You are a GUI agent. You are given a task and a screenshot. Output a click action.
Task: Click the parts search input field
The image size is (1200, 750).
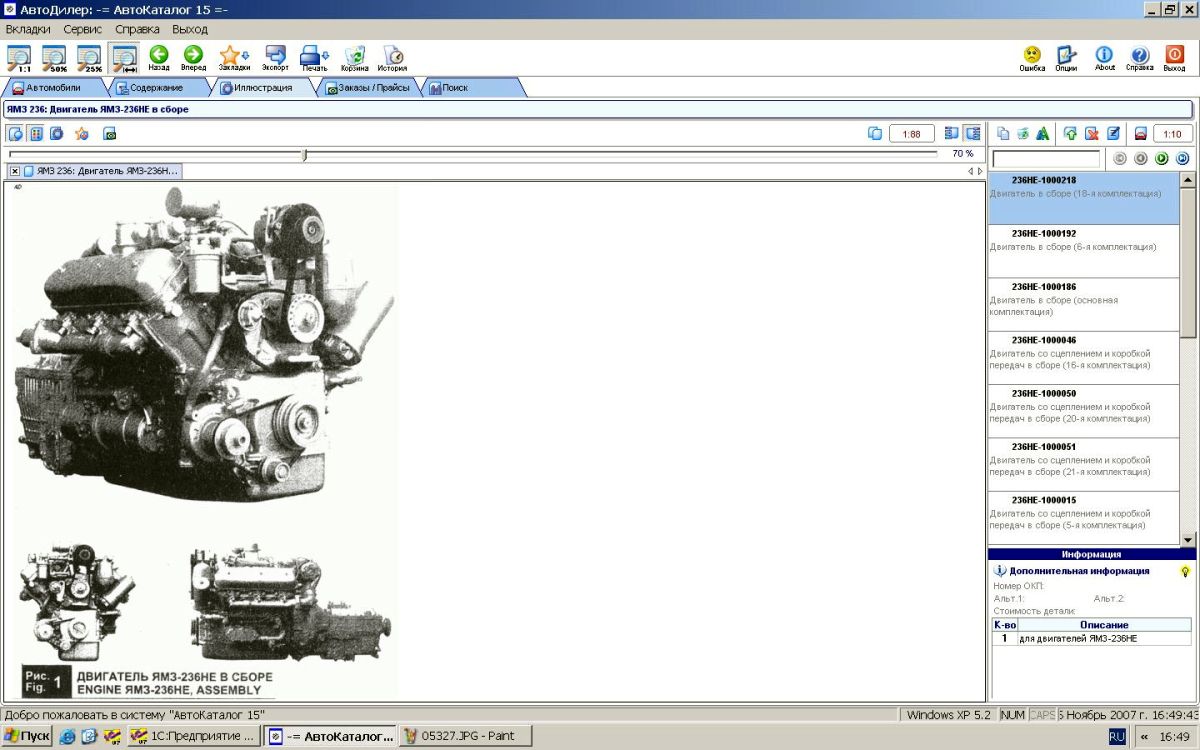click(x=1046, y=159)
